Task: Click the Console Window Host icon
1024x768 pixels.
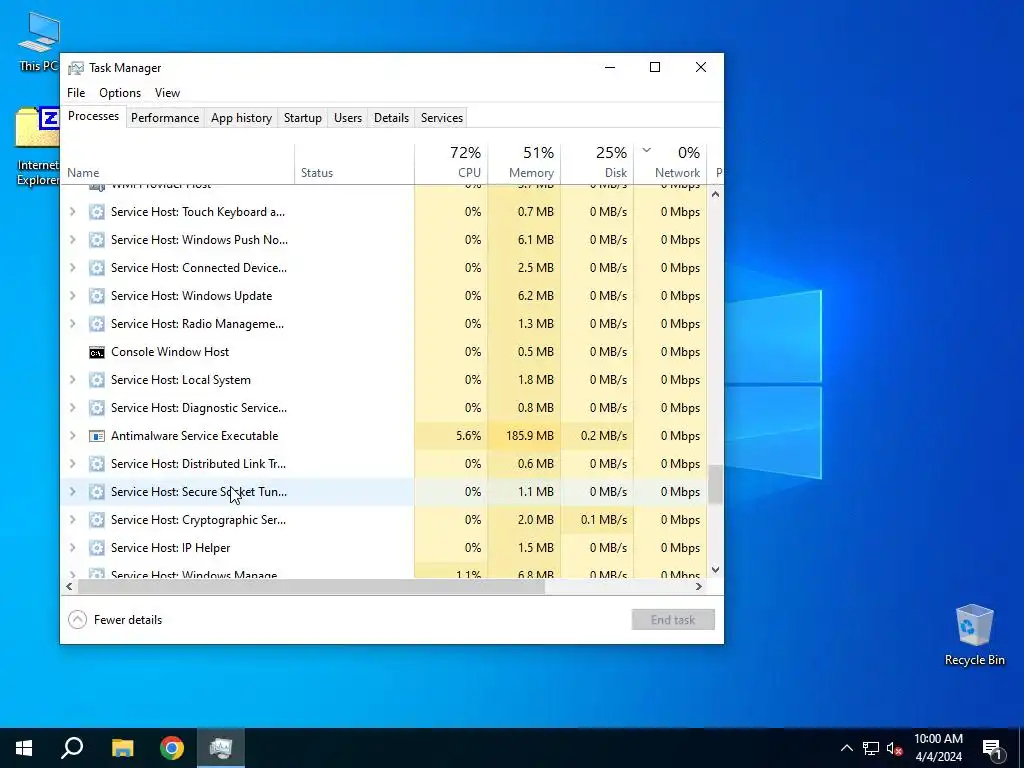Action: [97, 353]
